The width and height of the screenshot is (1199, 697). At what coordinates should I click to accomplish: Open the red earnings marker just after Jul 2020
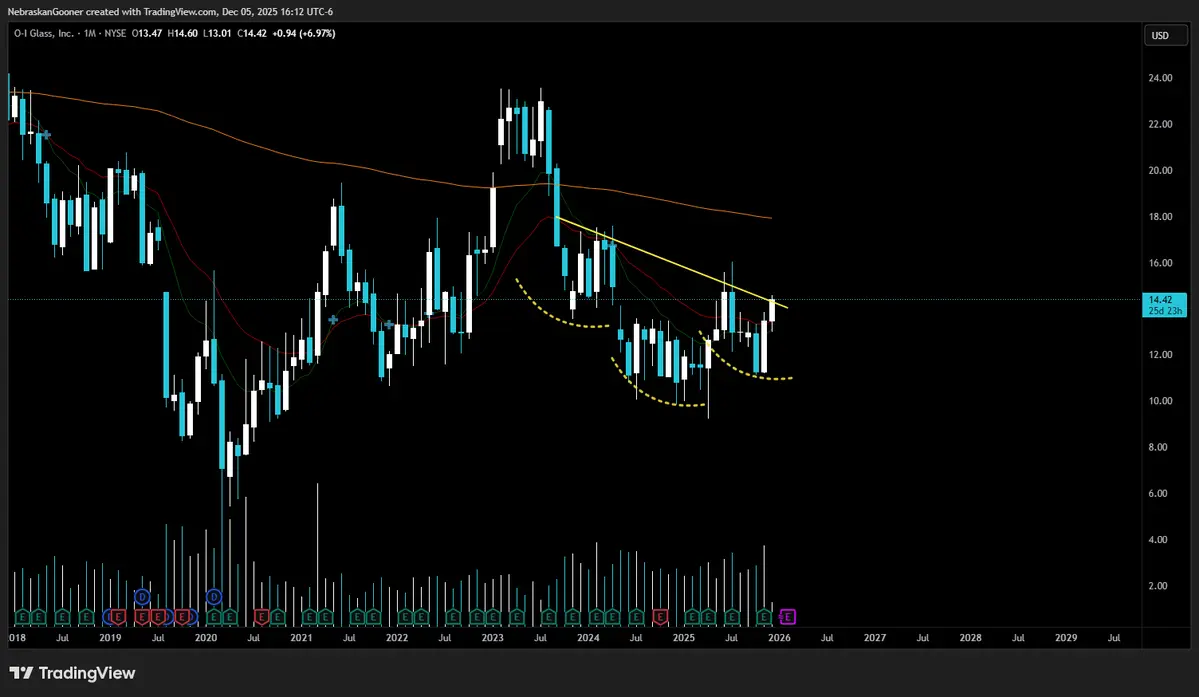click(262, 617)
